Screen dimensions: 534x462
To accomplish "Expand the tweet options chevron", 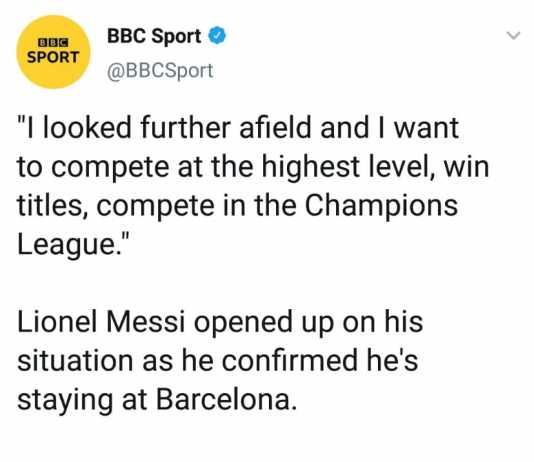I will click(513, 35).
